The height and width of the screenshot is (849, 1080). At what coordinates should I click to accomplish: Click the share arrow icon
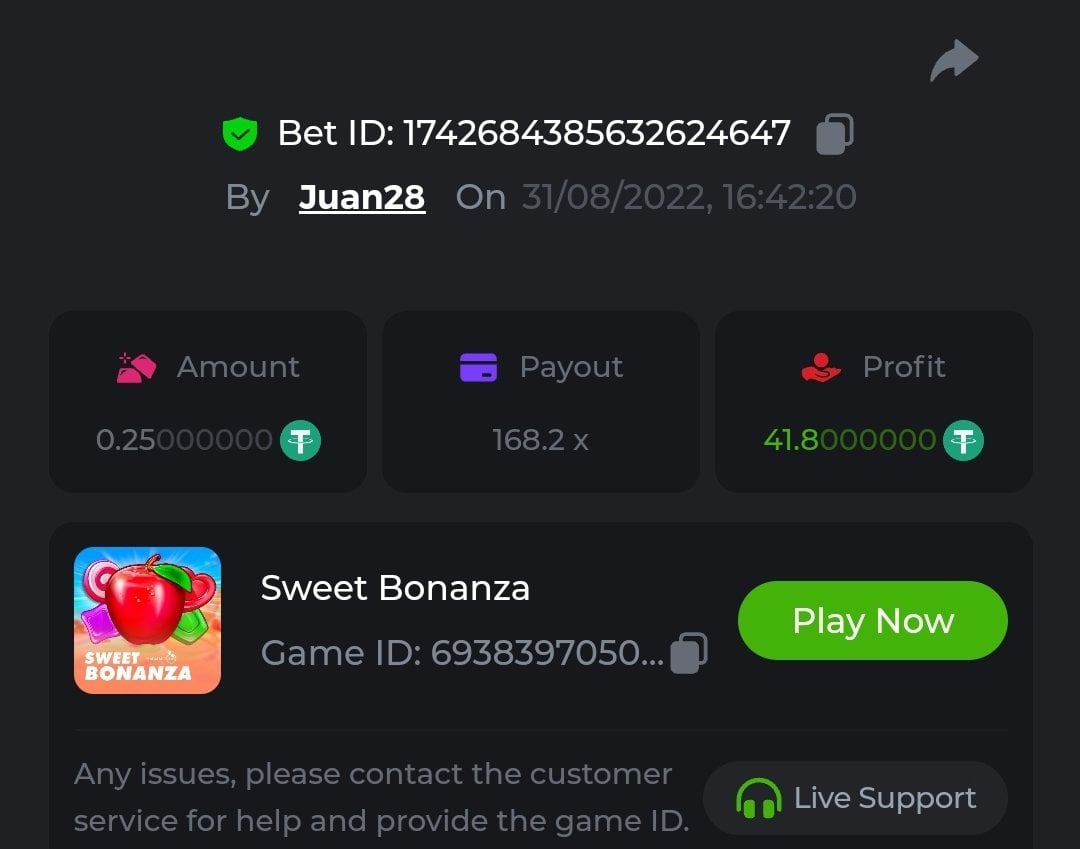tap(954, 61)
